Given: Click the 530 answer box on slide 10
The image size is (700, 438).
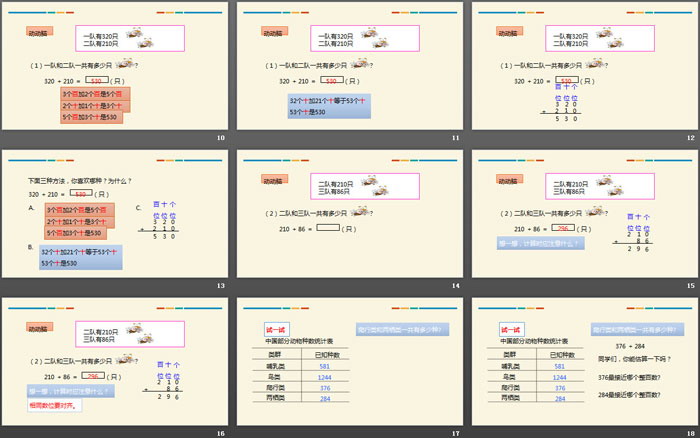Looking at the screenshot, I should coord(97,80).
